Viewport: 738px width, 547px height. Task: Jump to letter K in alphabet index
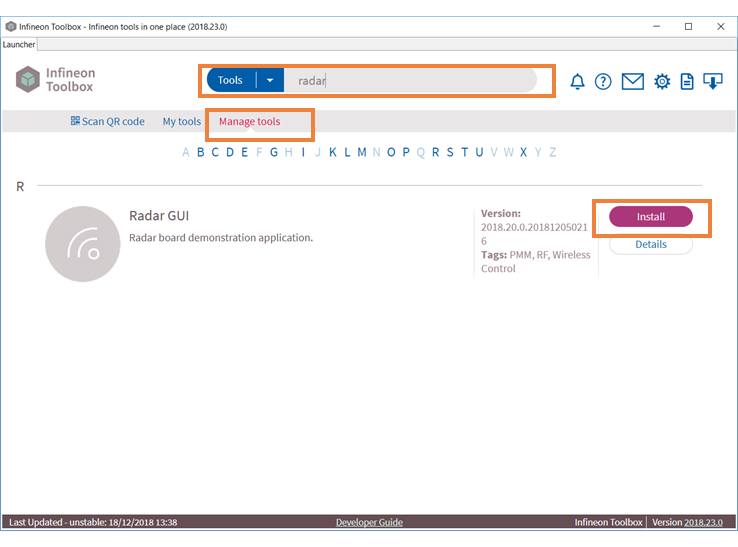(333, 152)
